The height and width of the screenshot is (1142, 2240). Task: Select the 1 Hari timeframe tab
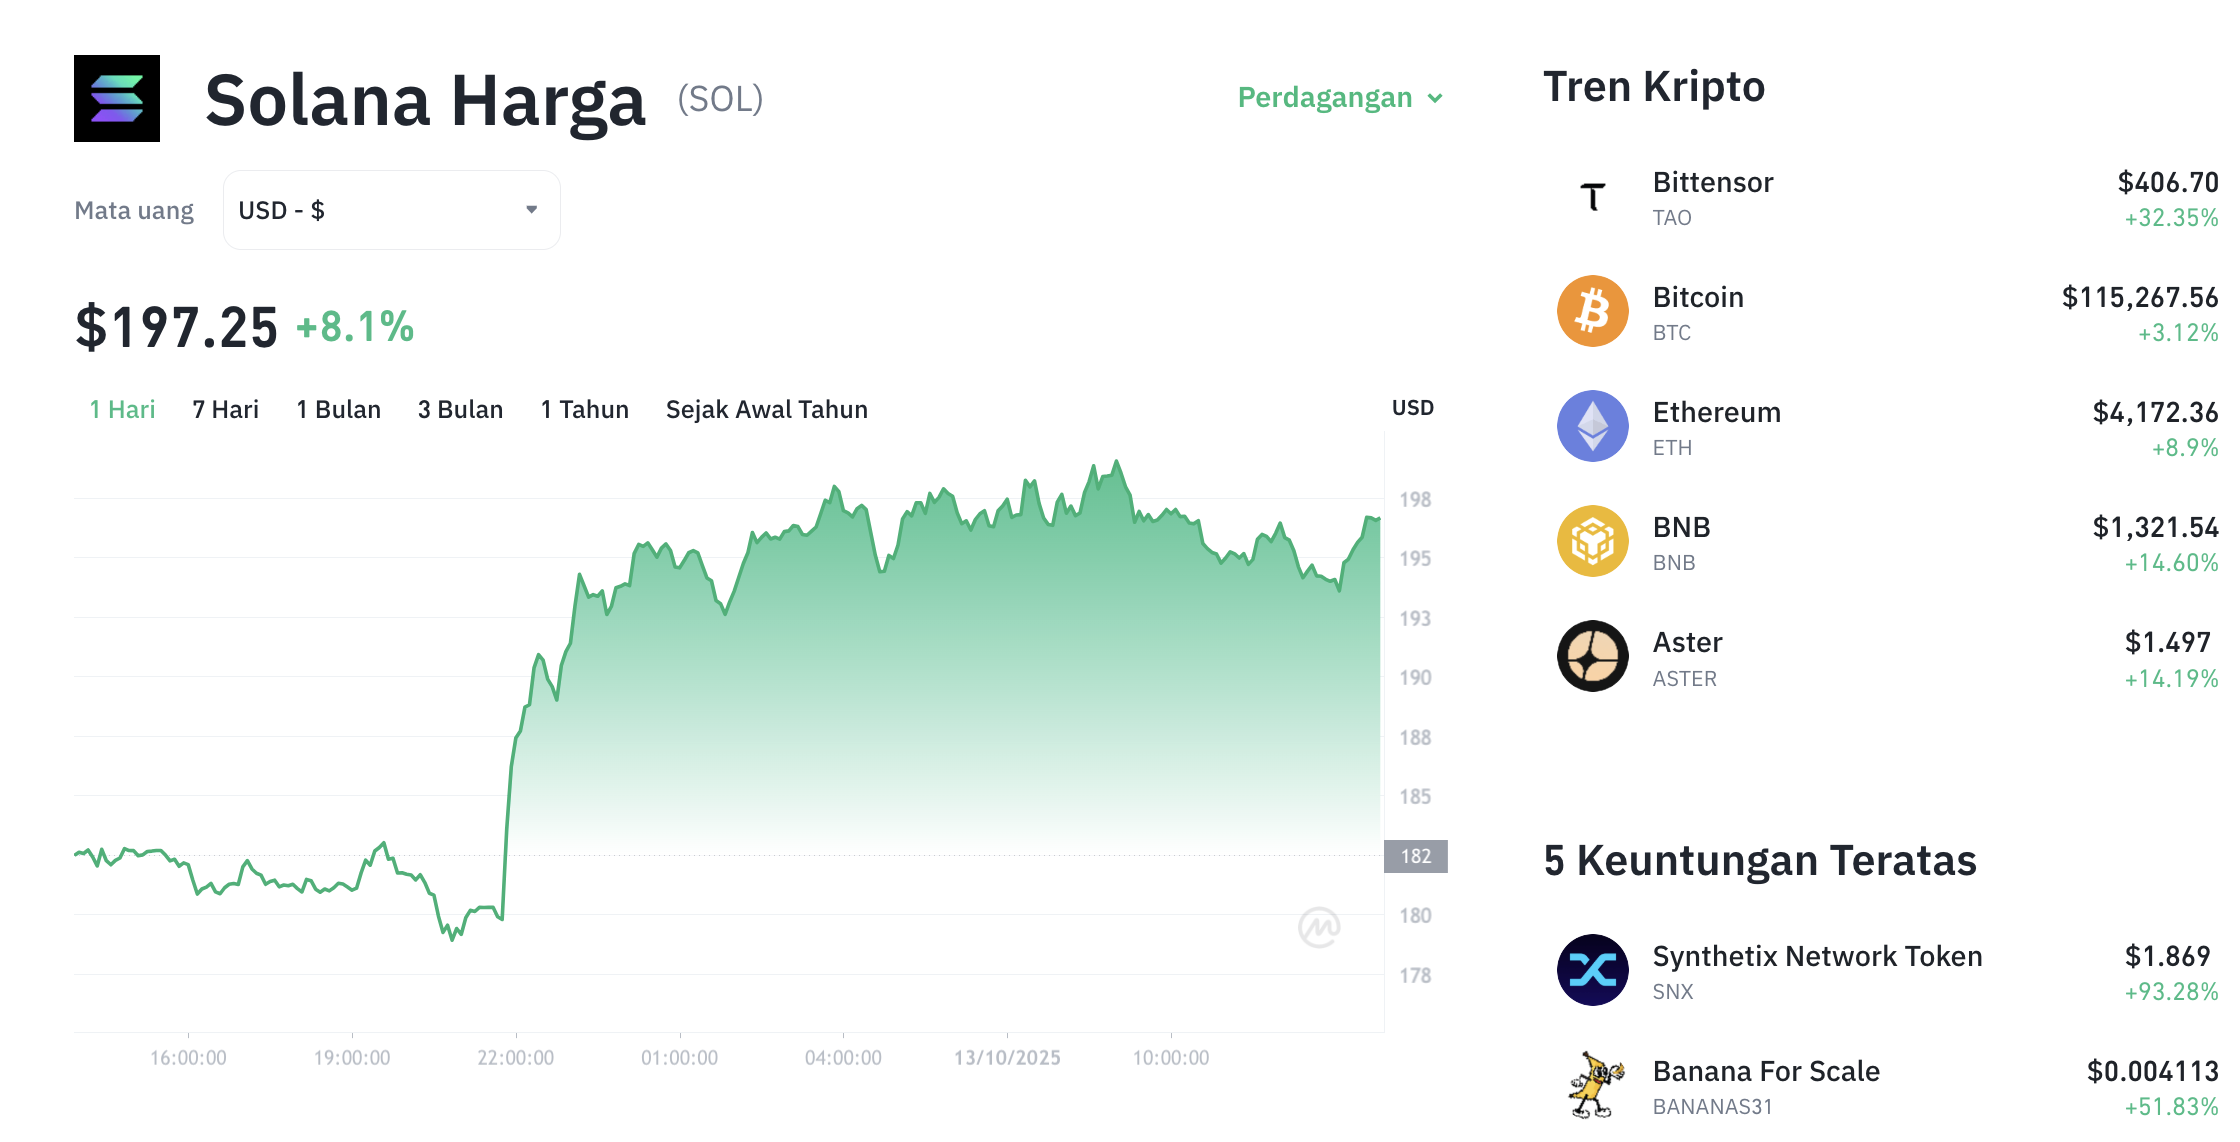click(122, 410)
